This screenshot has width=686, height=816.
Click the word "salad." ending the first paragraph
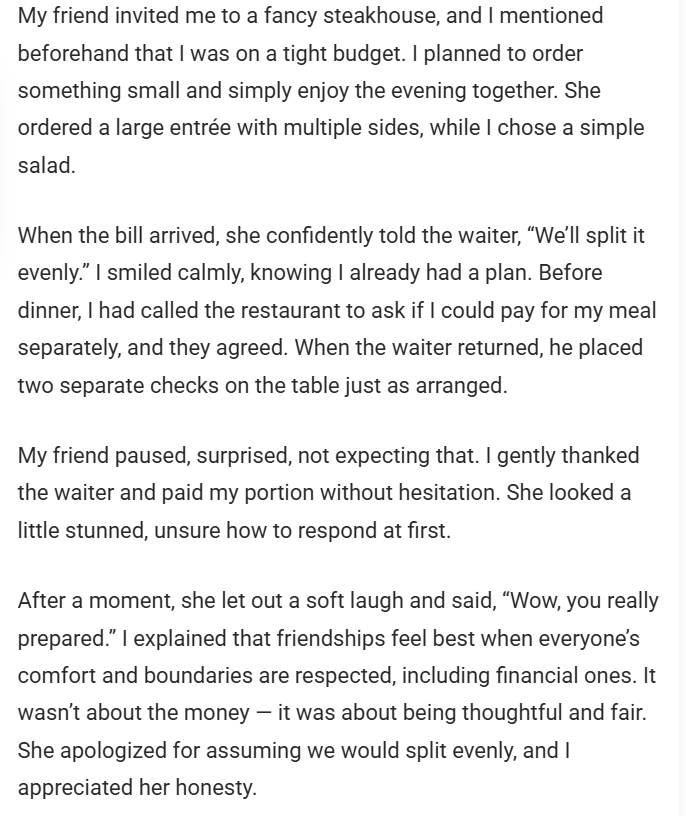click(x=47, y=165)
